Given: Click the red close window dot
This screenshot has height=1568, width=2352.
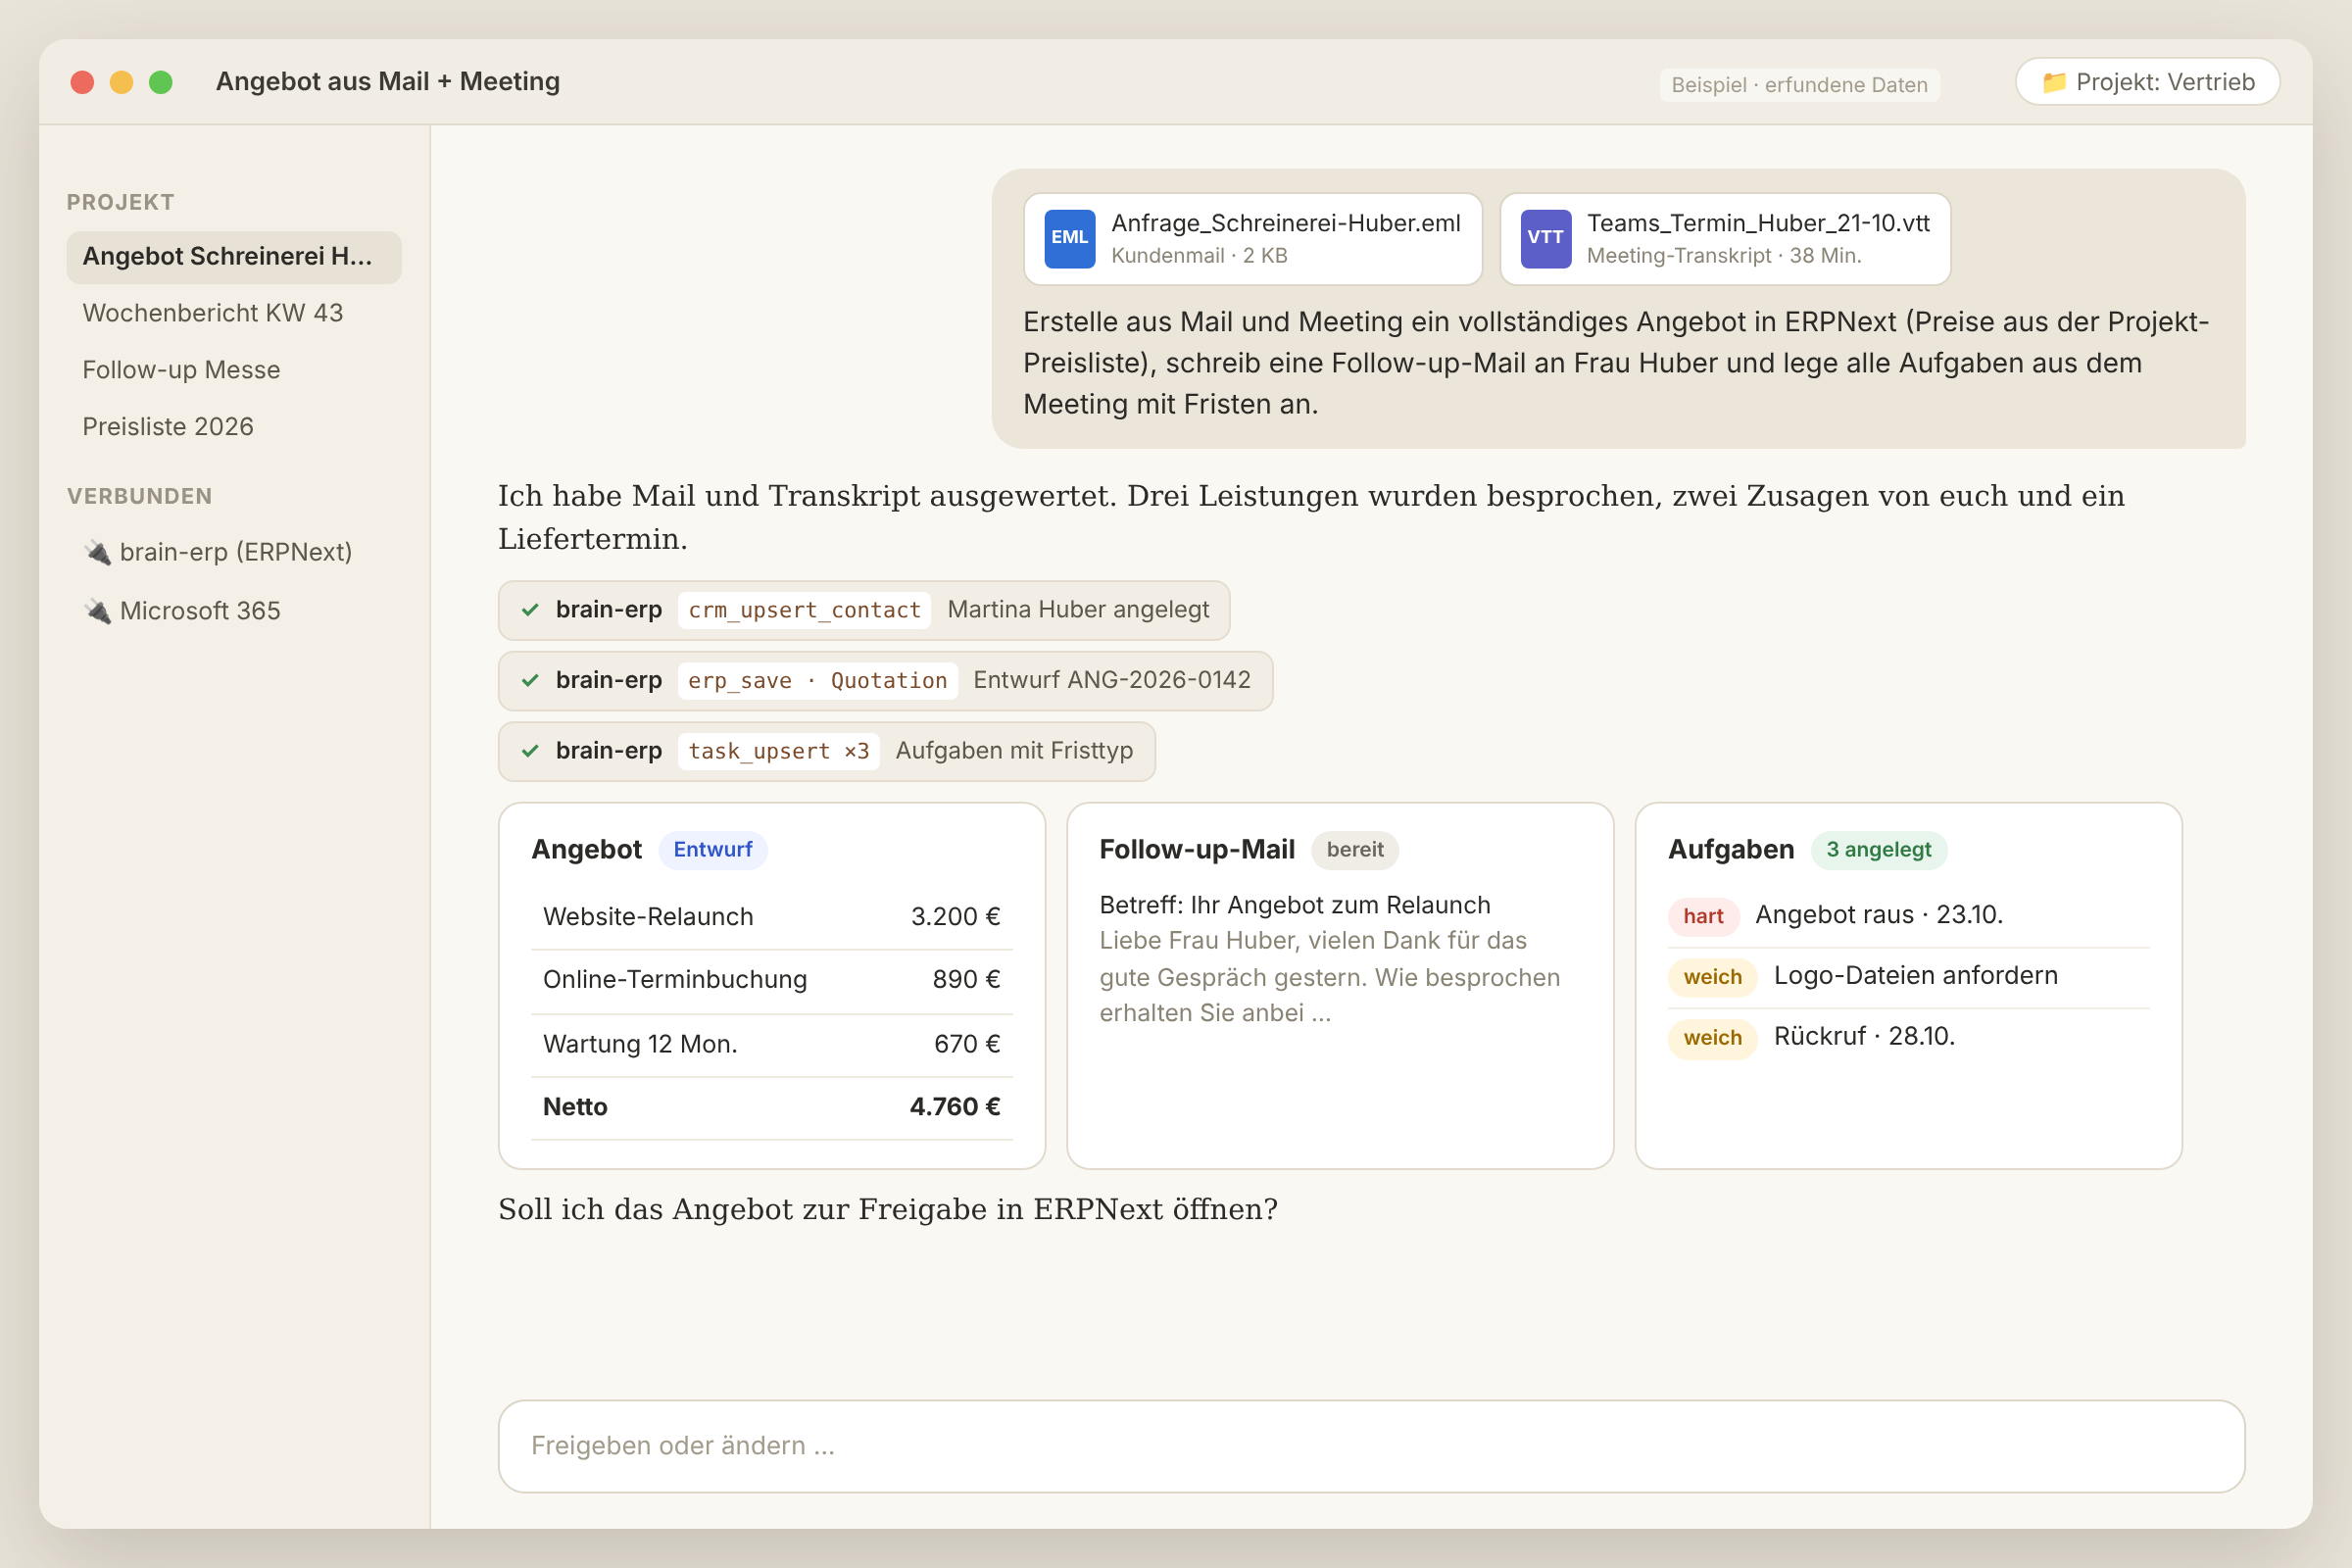Looking at the screenshot, I should [82, 82].
